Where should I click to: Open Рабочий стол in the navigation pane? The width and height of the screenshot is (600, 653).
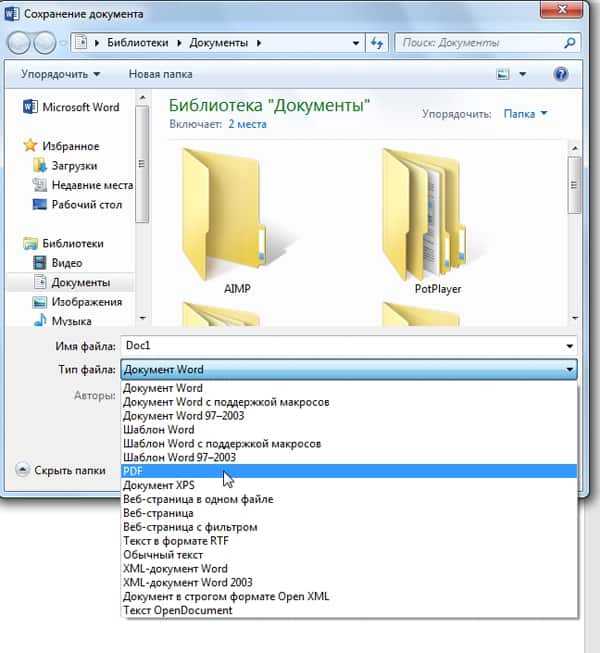pyautogui.click(x=77, y=204)
